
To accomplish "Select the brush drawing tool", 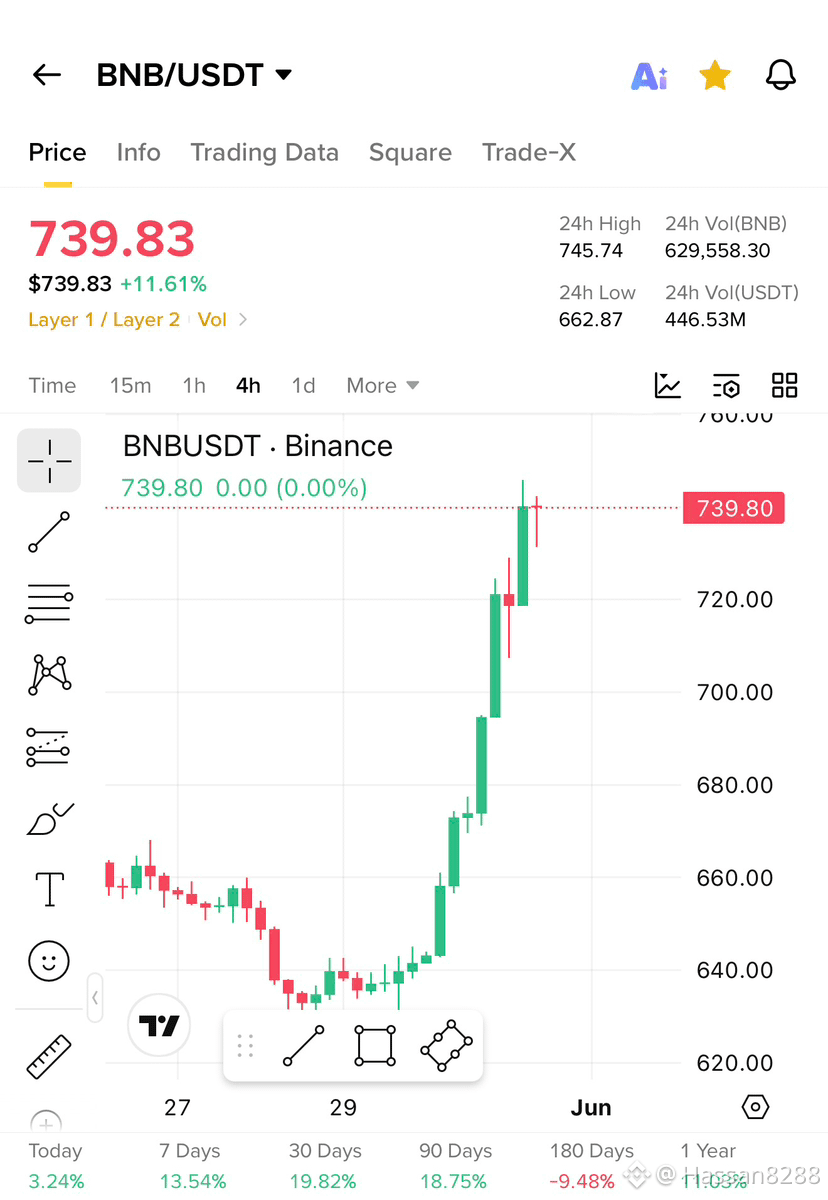I will click(49, 819).
